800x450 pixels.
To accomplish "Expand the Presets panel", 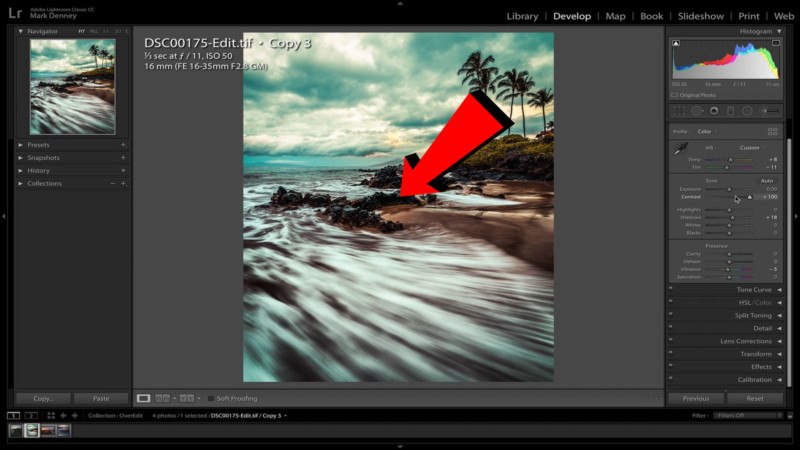I will click(x=38, y=145).
